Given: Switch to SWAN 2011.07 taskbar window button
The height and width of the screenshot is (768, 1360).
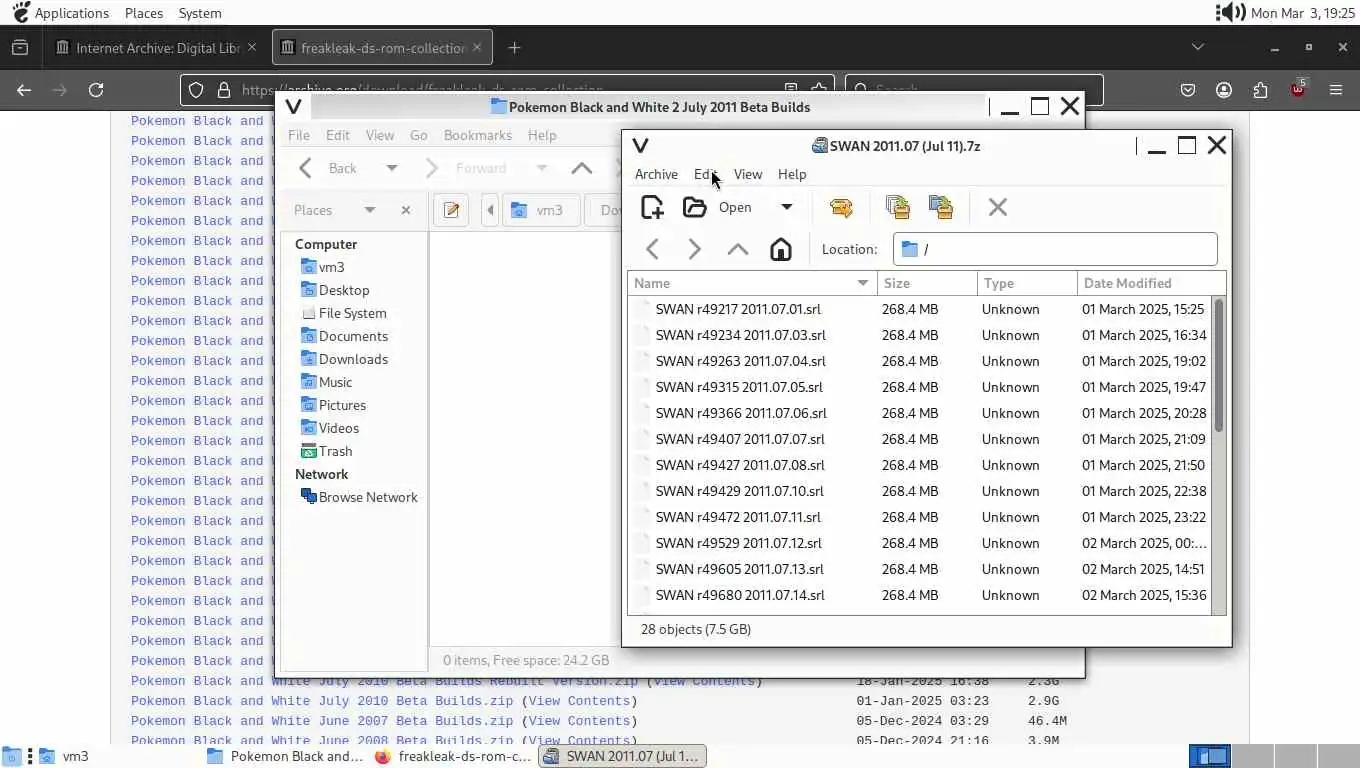Looking at the screenshot, I should [x=622, y=756].
